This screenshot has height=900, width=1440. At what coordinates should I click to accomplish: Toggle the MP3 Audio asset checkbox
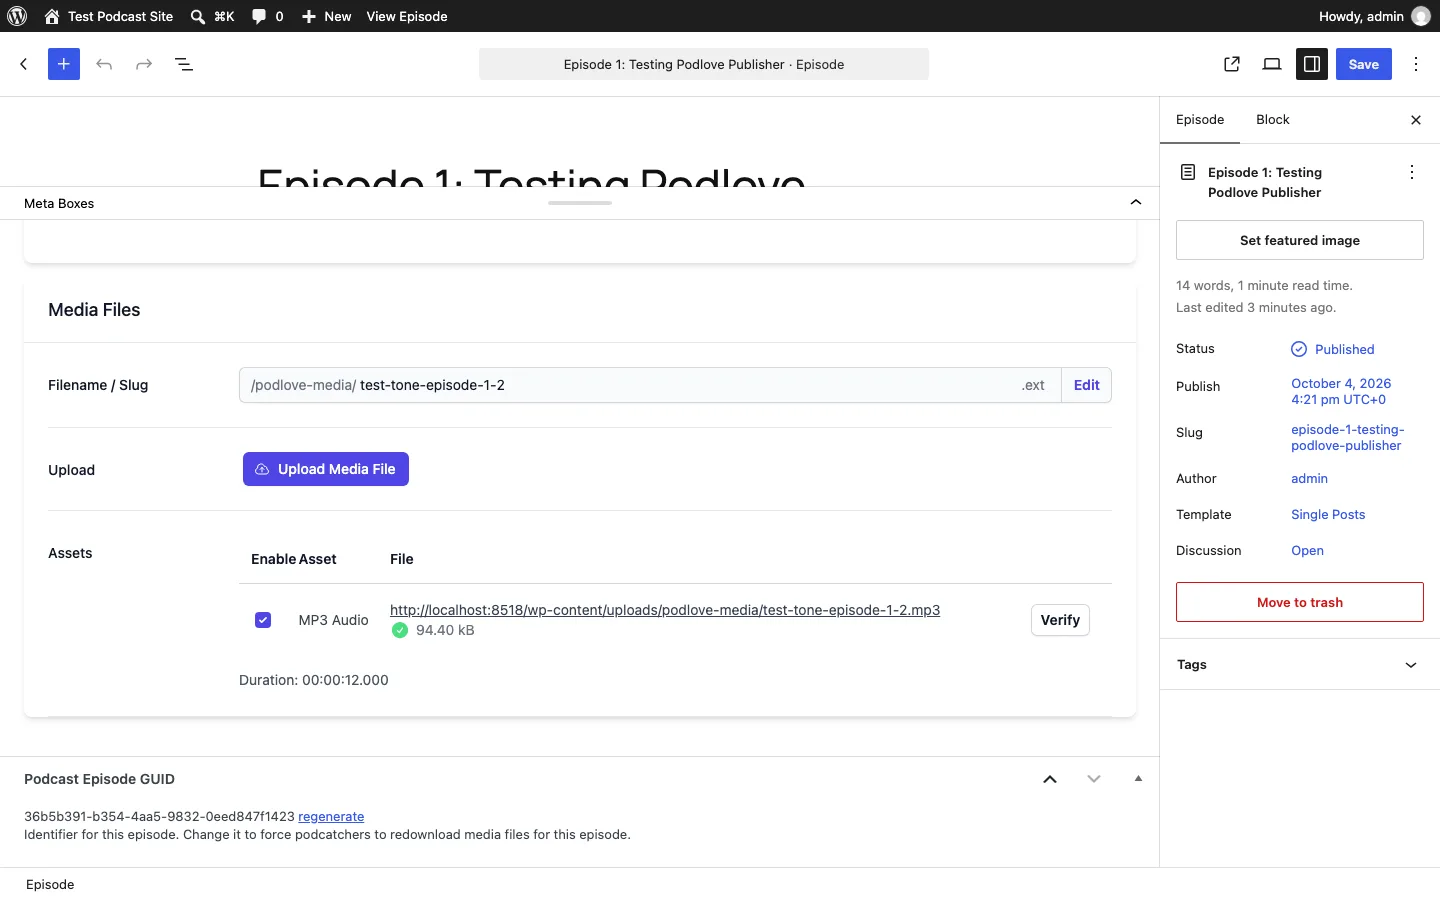[x=263, y=620]
